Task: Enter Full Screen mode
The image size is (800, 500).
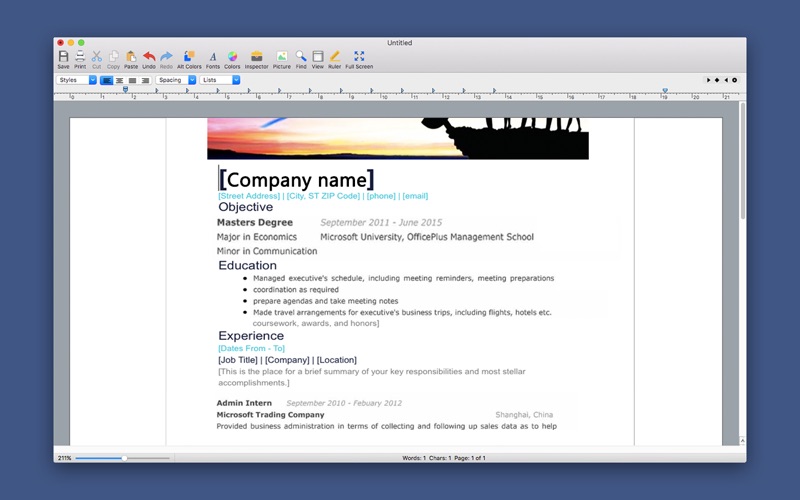Action: pyautogui.click(x=359, y=58)
